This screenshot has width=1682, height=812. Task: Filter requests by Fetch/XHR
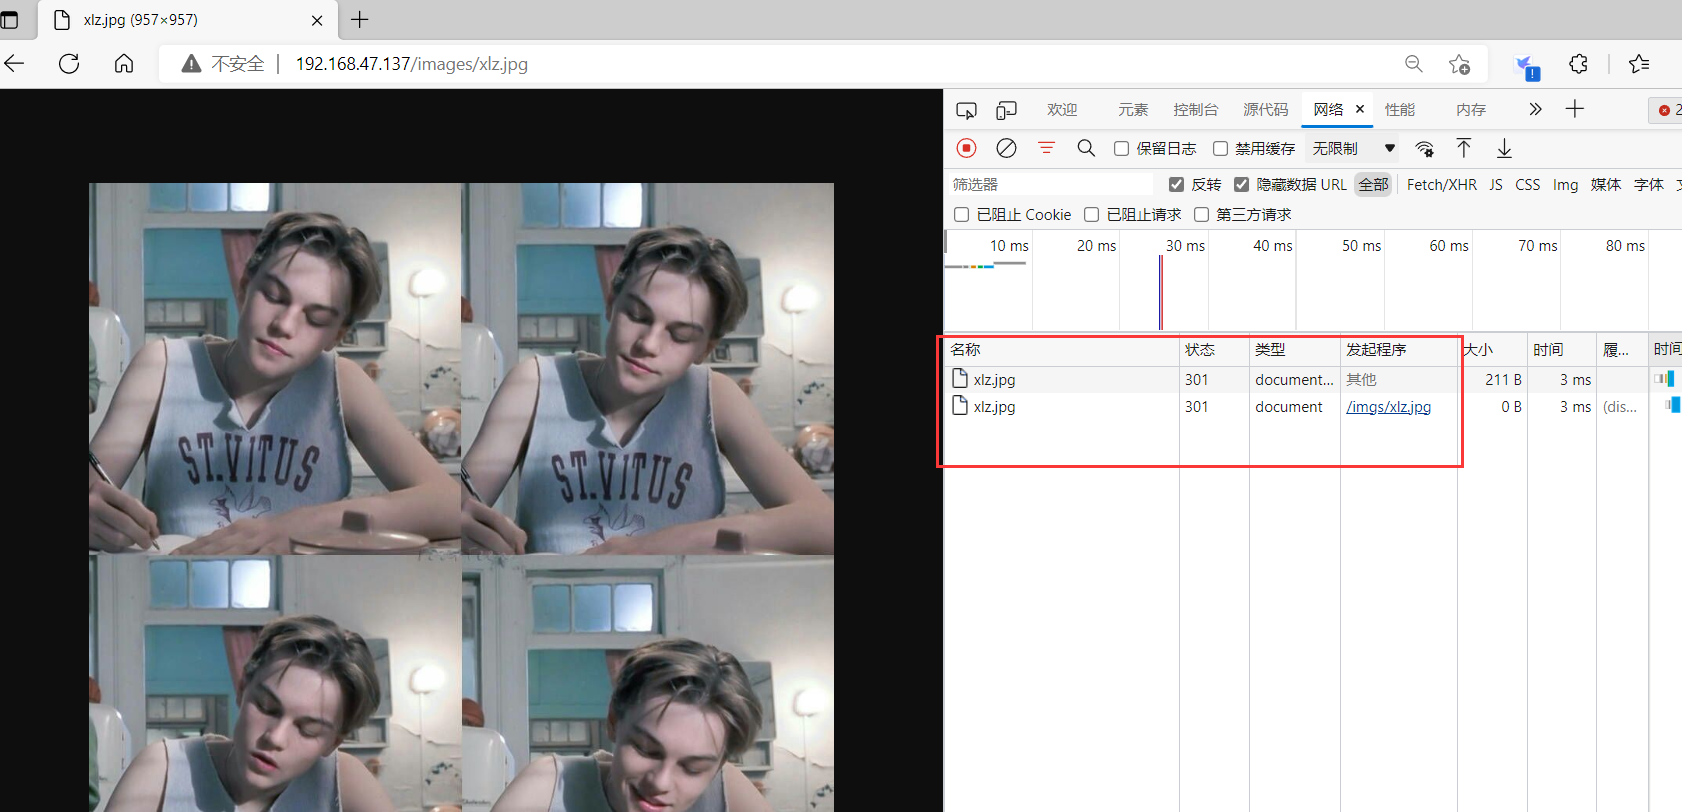(1442, 184)
